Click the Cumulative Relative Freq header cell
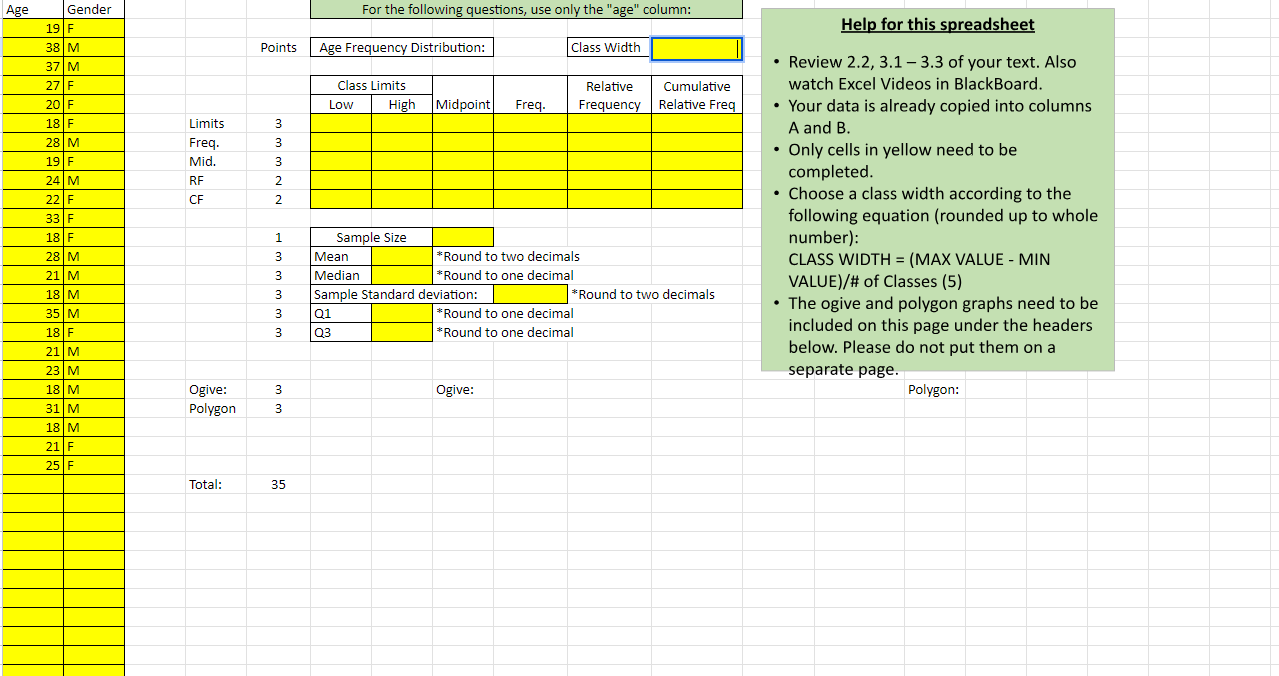 (696, 95)
